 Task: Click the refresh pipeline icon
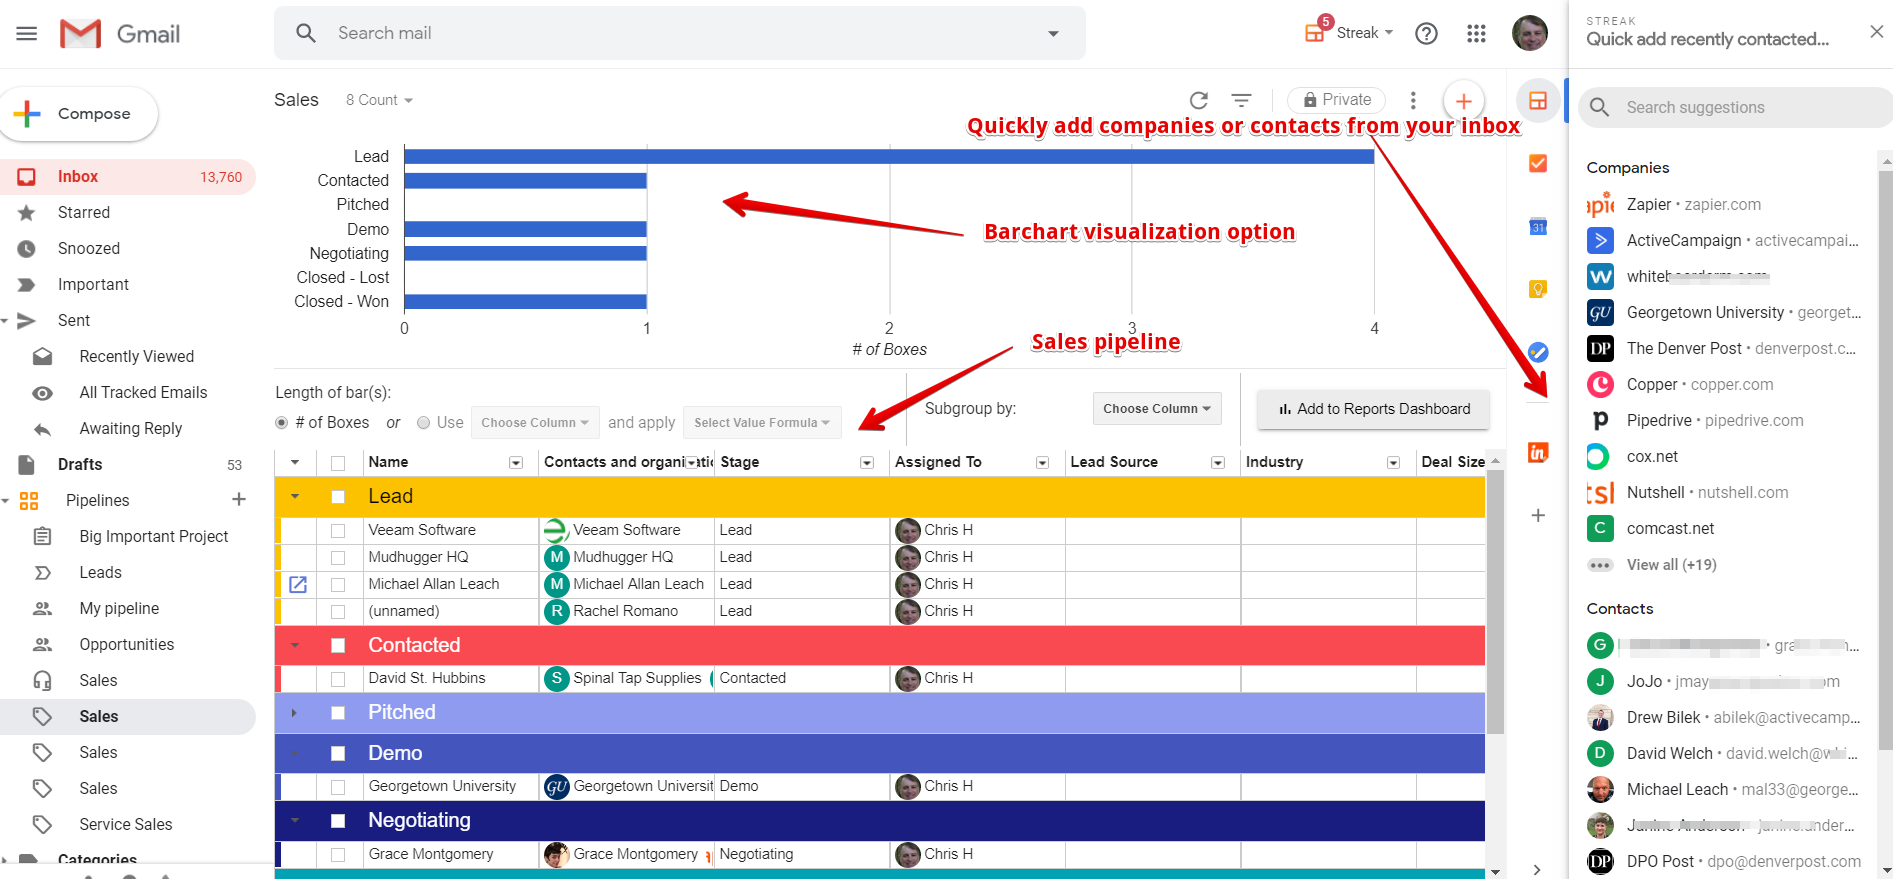(1198, 100)
